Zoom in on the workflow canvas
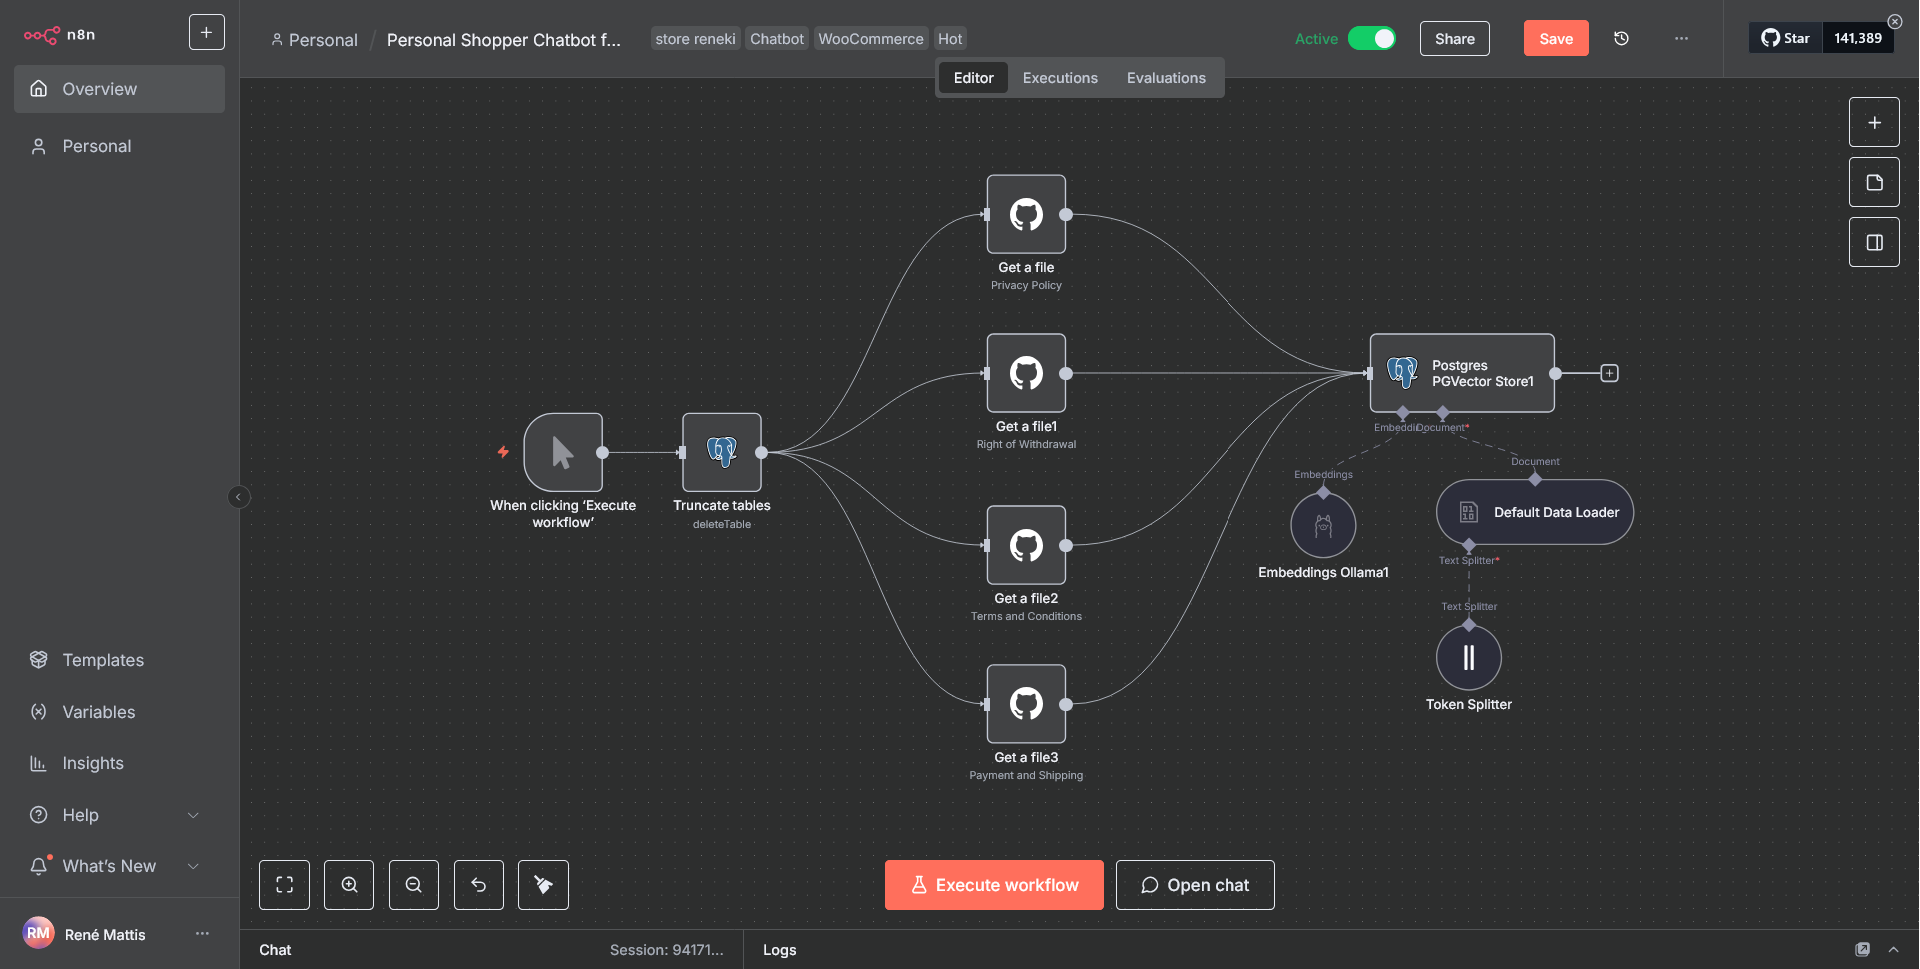The height and width of the screenshot is (969, 1920). (349, 885)
